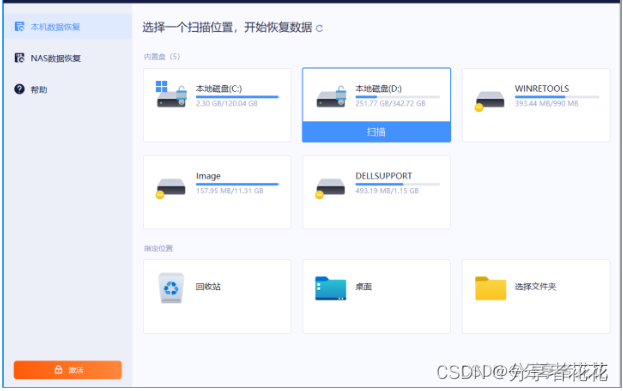Click the 指定位置 section header

pyautogui.click(x=158, y=248)
